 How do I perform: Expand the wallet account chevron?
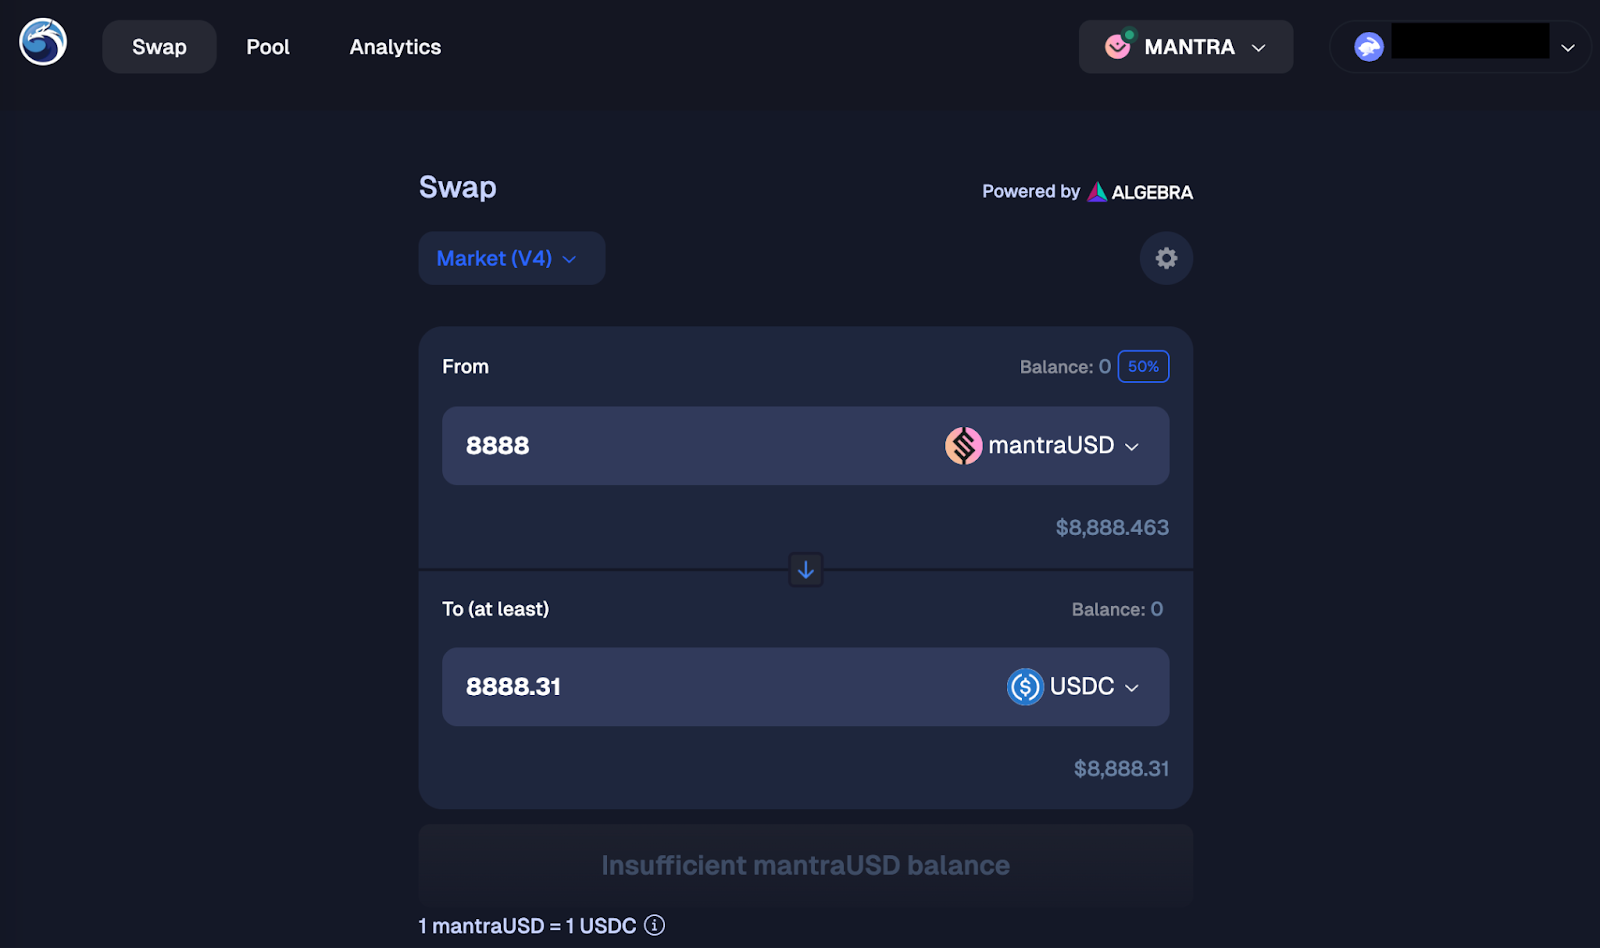[x=1568, y=47]
